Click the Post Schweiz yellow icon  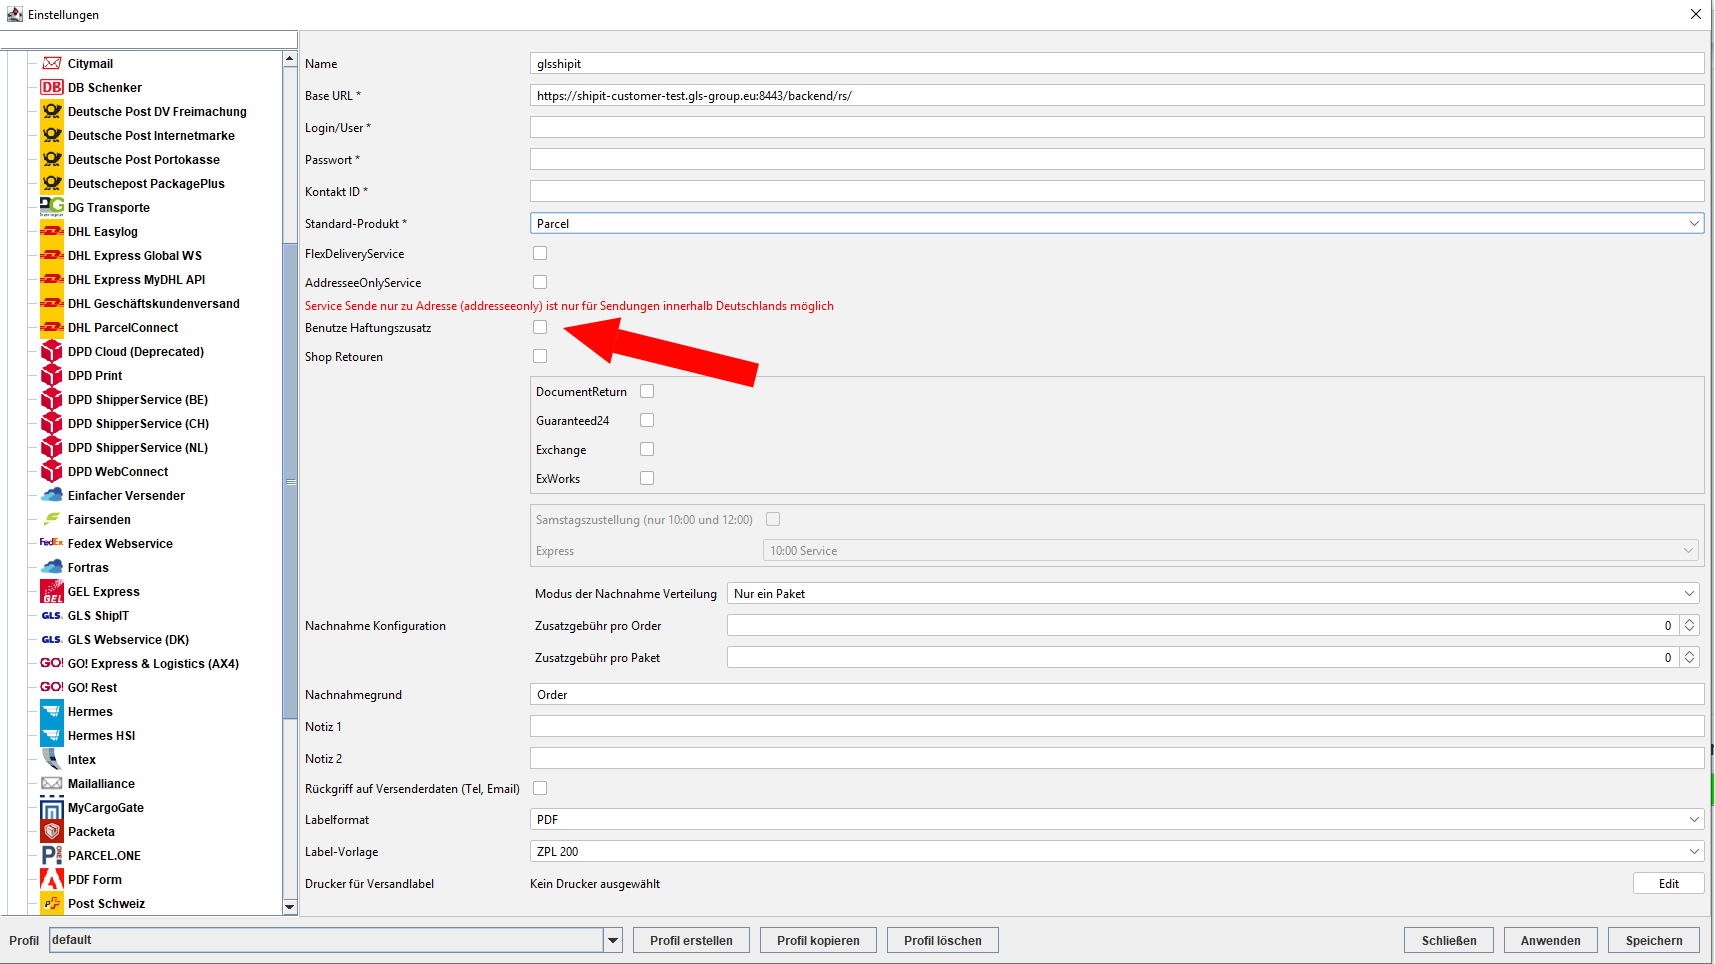click(52, 903)
